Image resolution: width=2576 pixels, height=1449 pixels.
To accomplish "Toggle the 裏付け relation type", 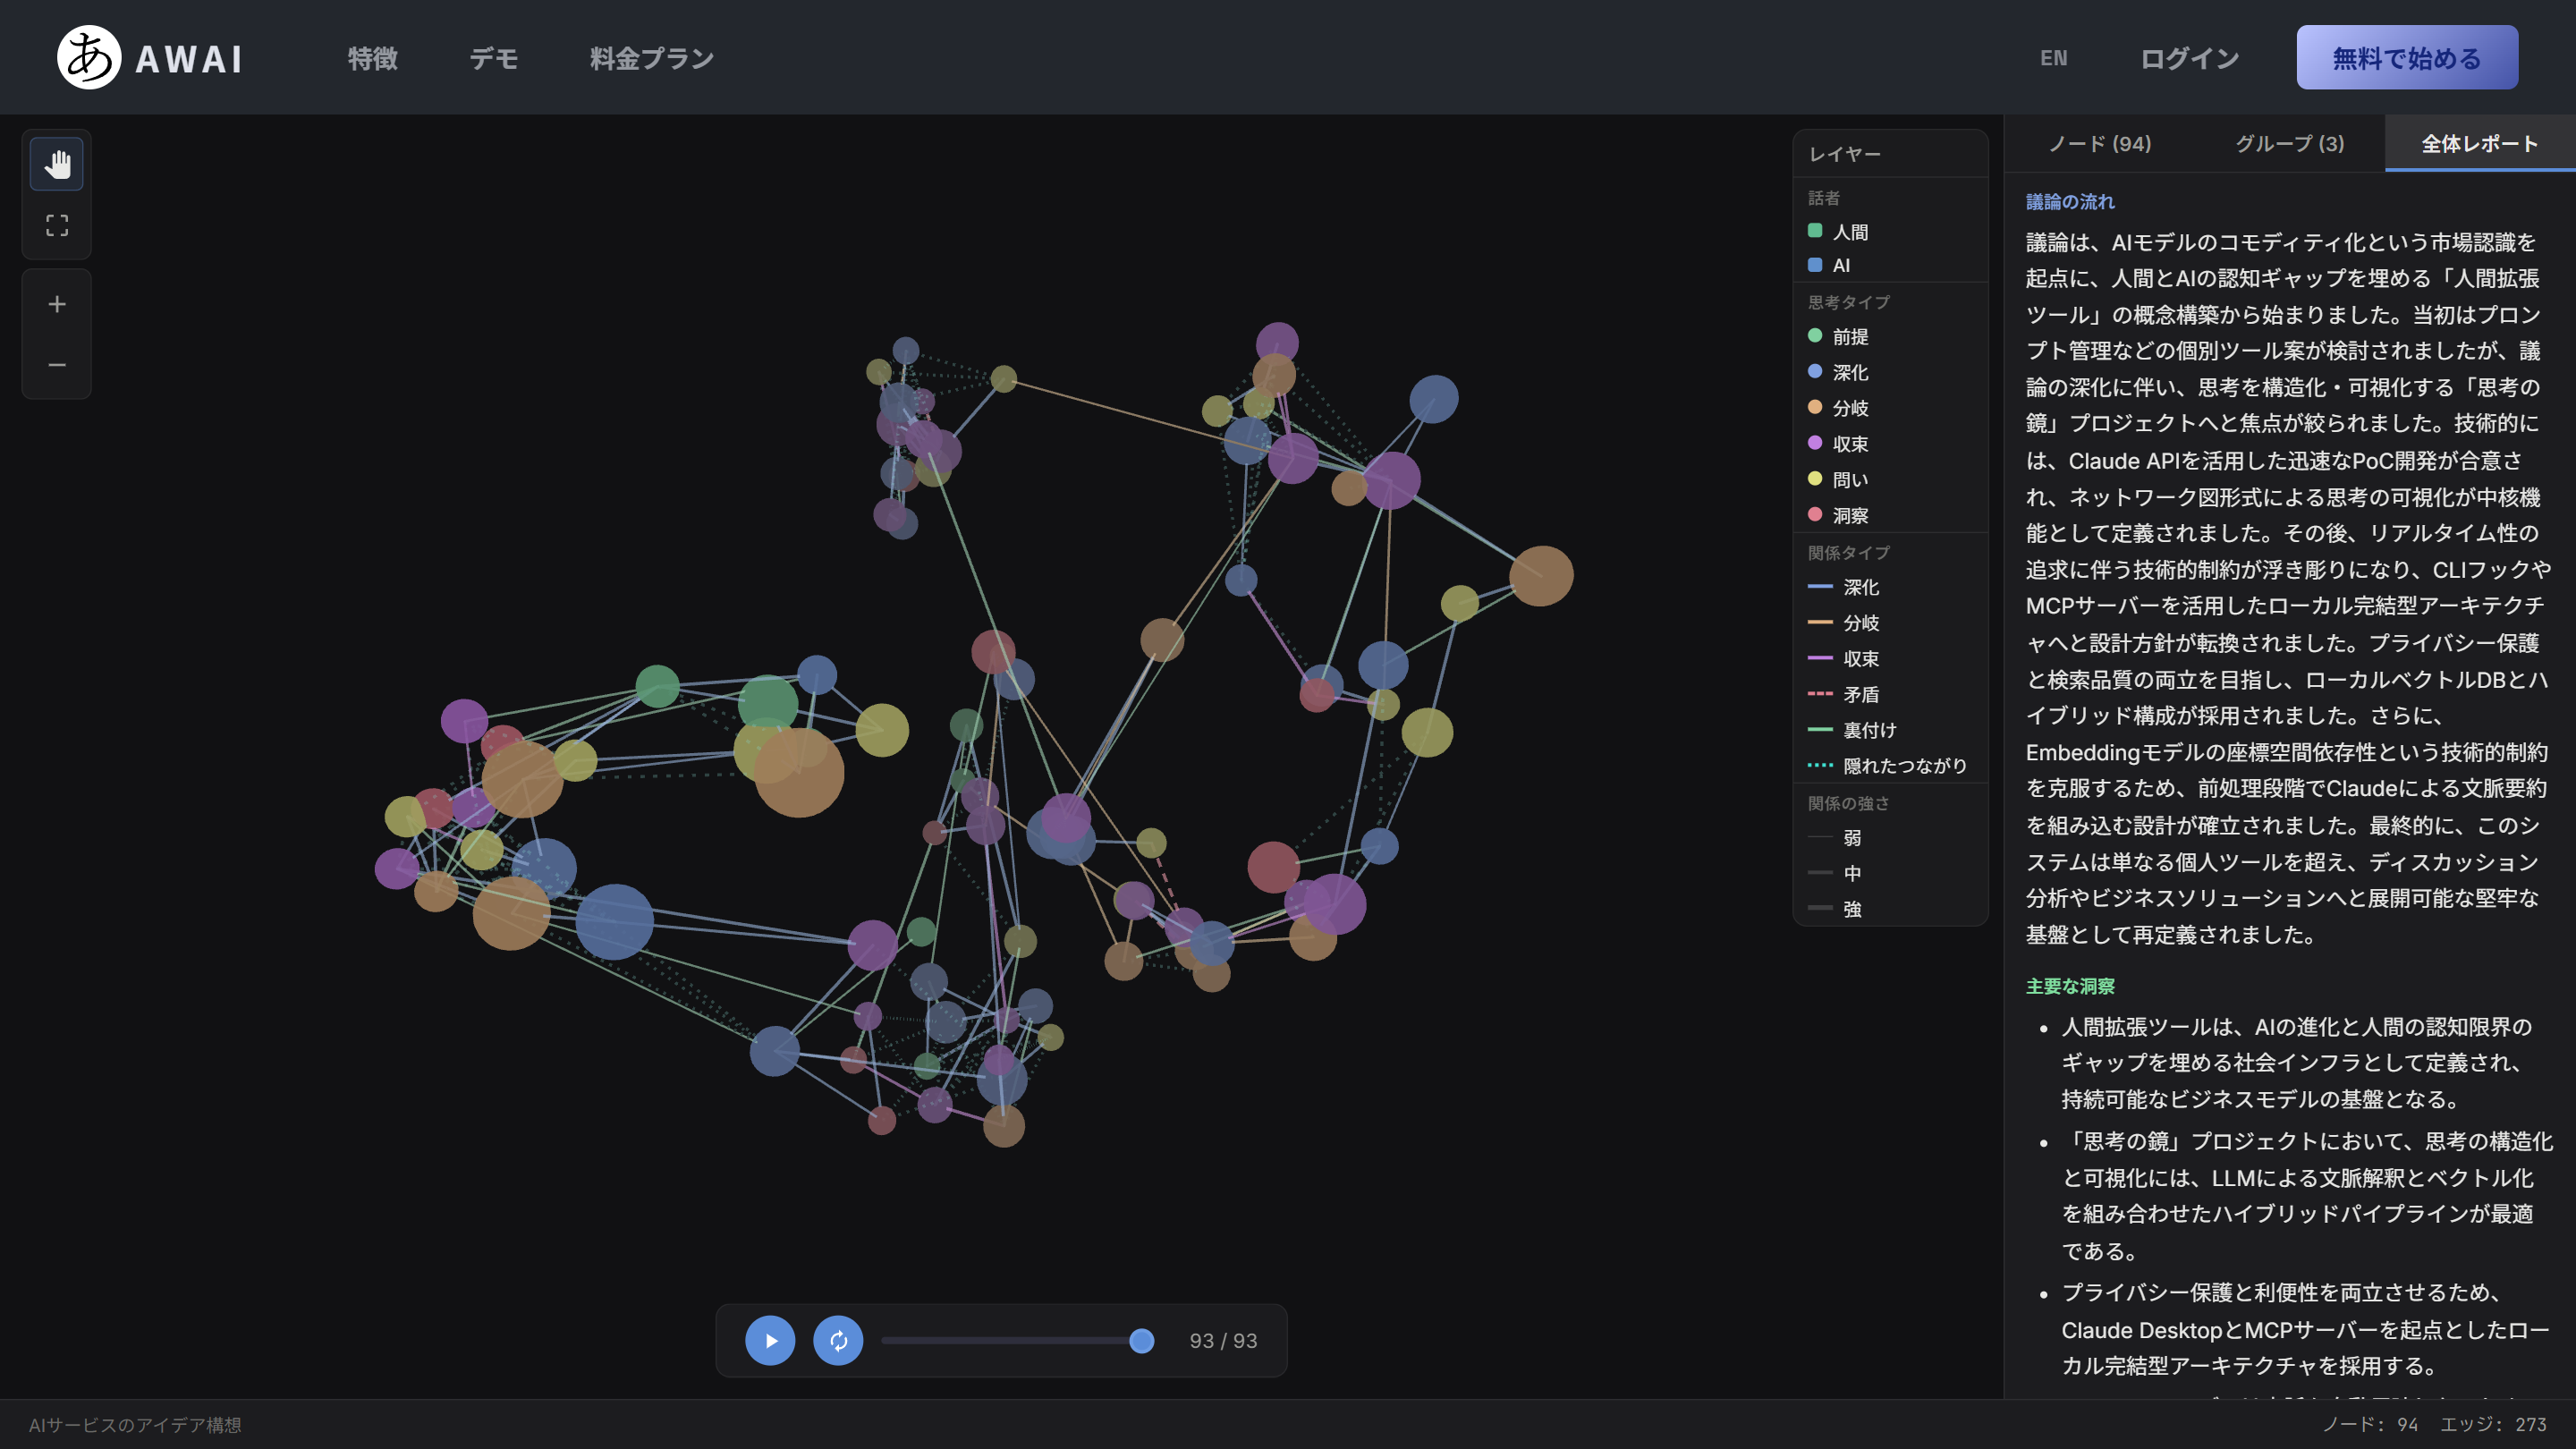I will [1852, 730].
